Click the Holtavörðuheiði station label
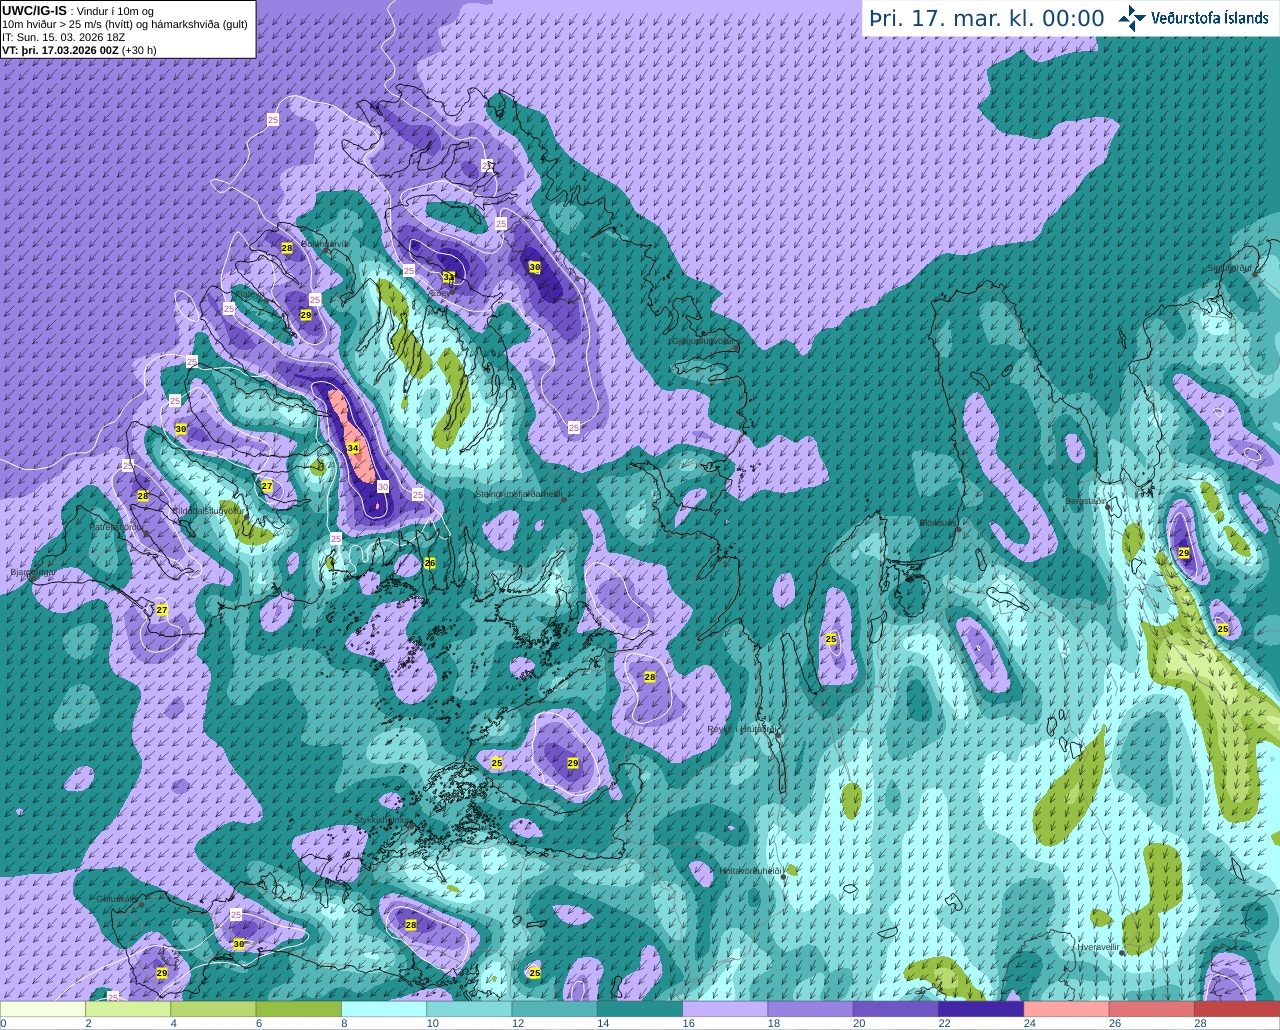The height and width of the screenshot is (1030, 1280). click(751, 871)
